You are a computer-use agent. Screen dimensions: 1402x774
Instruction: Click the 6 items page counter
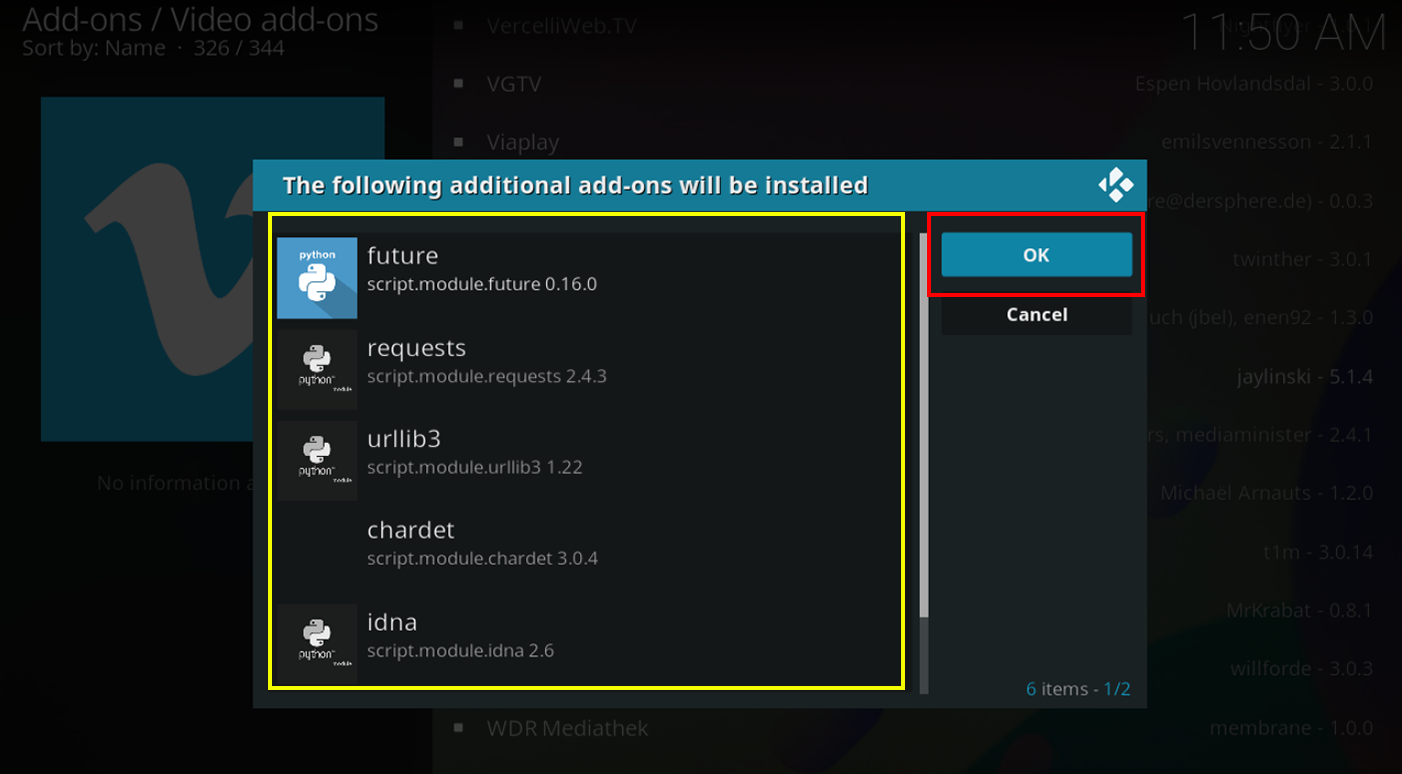tap(1078, 689)
